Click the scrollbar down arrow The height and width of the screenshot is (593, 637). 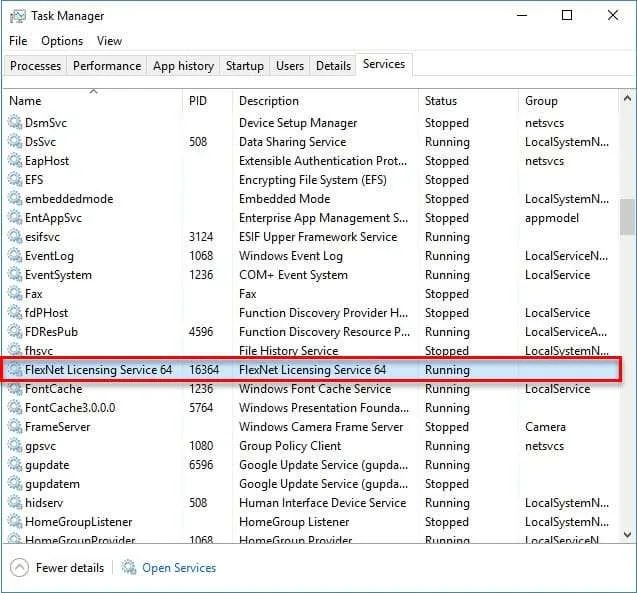[x=627, y=535]
